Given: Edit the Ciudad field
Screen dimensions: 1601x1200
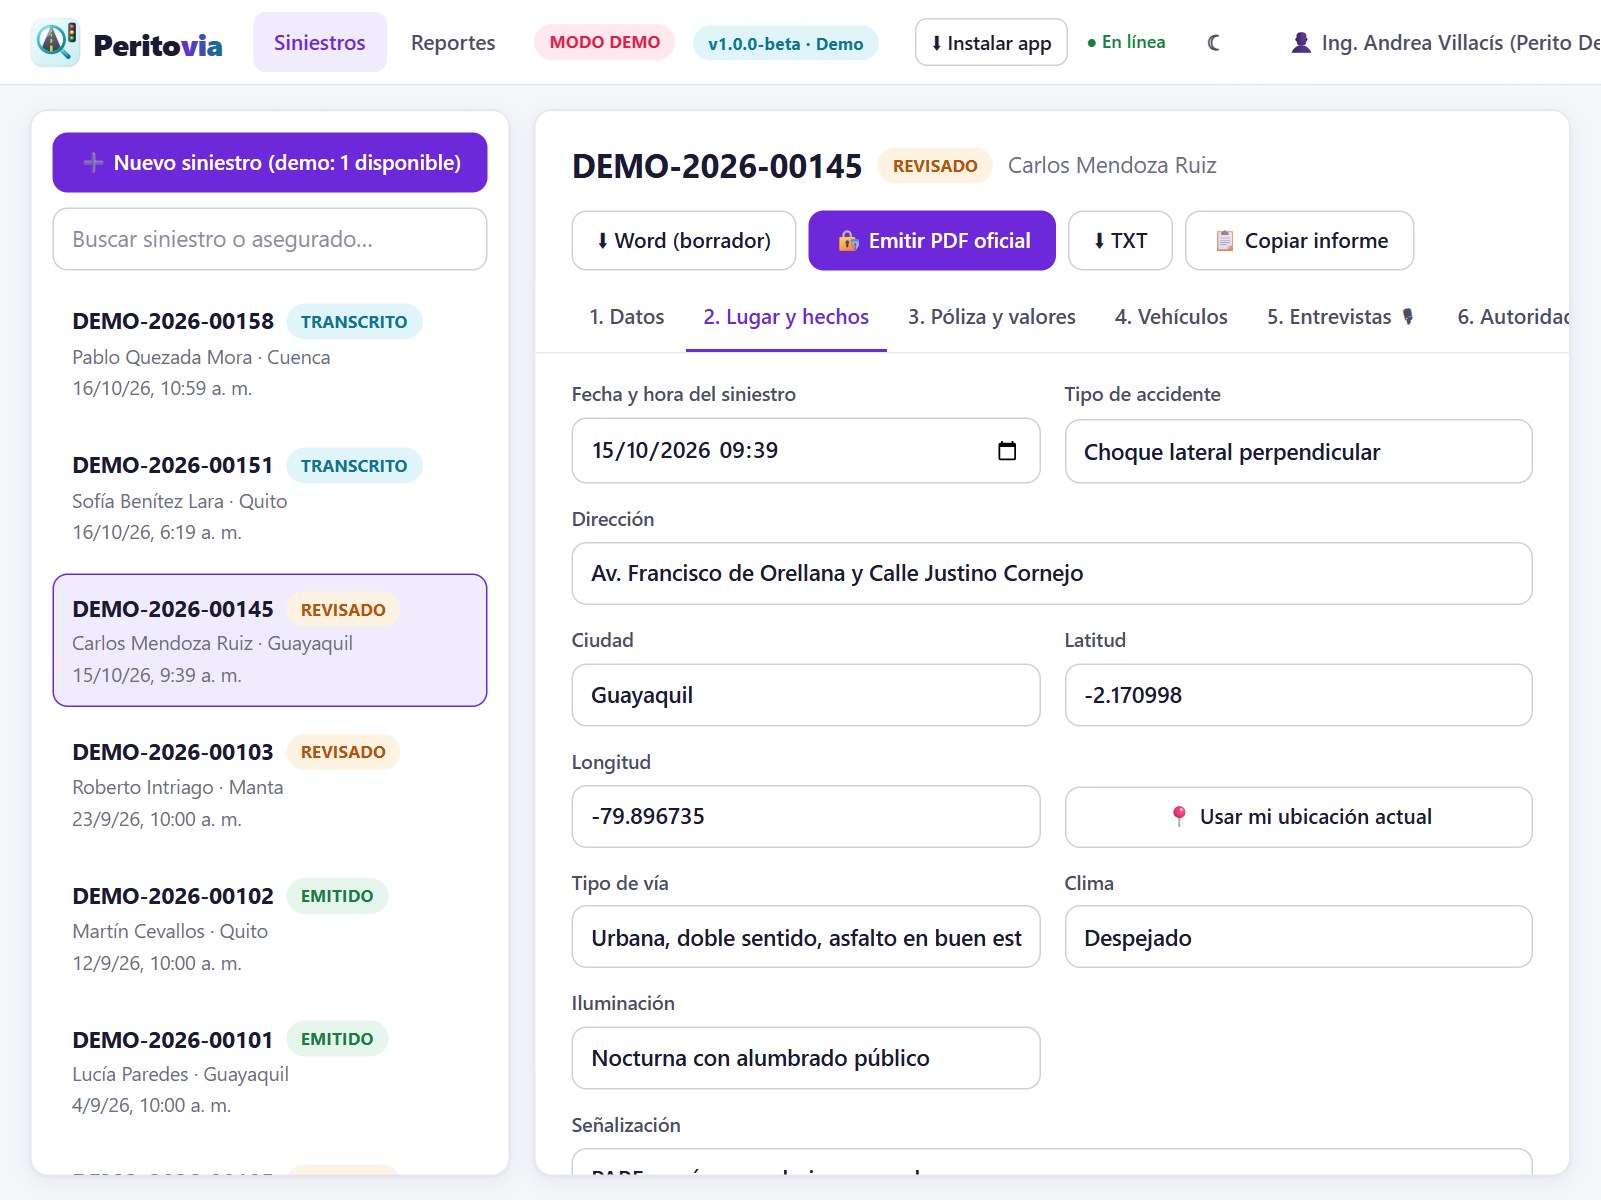Looking at the screenshot, I should pyautogui.click(x=806, y=695).
